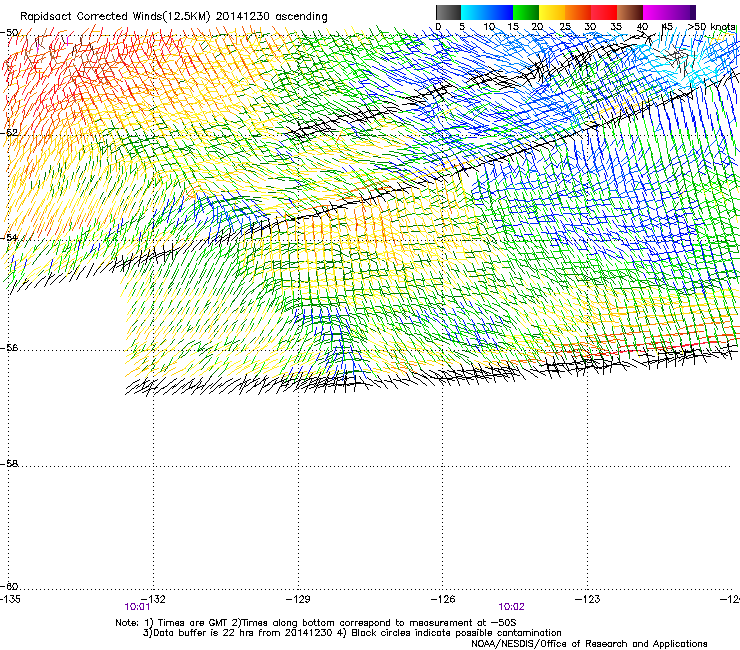Viewport: 740px width, 650px height.
Task: Click the gray 0-5 knots legend swatch
Action: (x=448, y=12)
